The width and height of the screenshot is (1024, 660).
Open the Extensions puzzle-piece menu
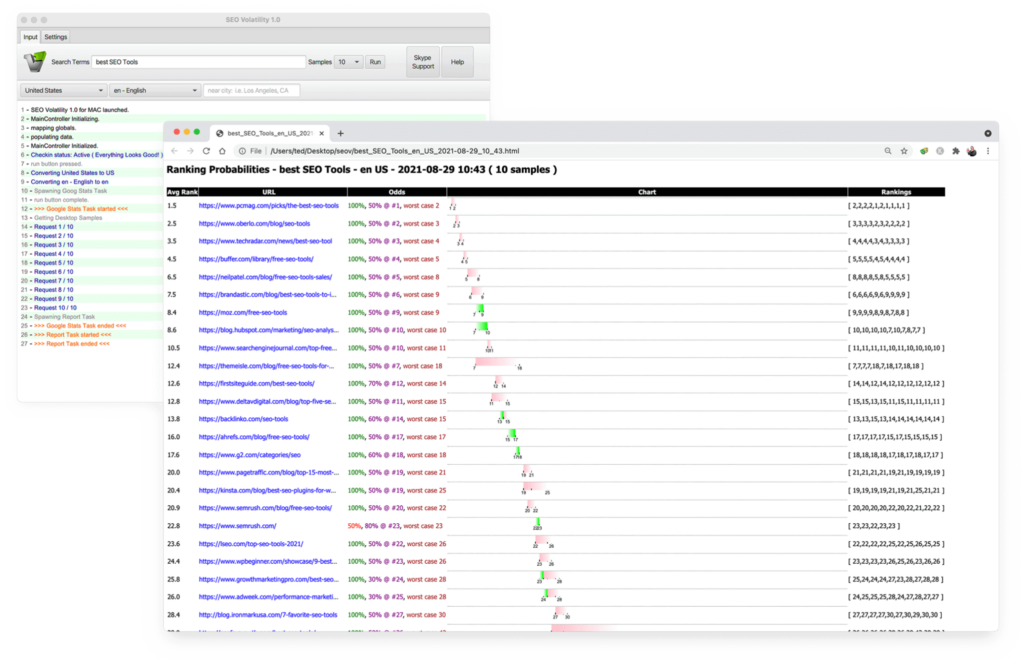[955, 151]
